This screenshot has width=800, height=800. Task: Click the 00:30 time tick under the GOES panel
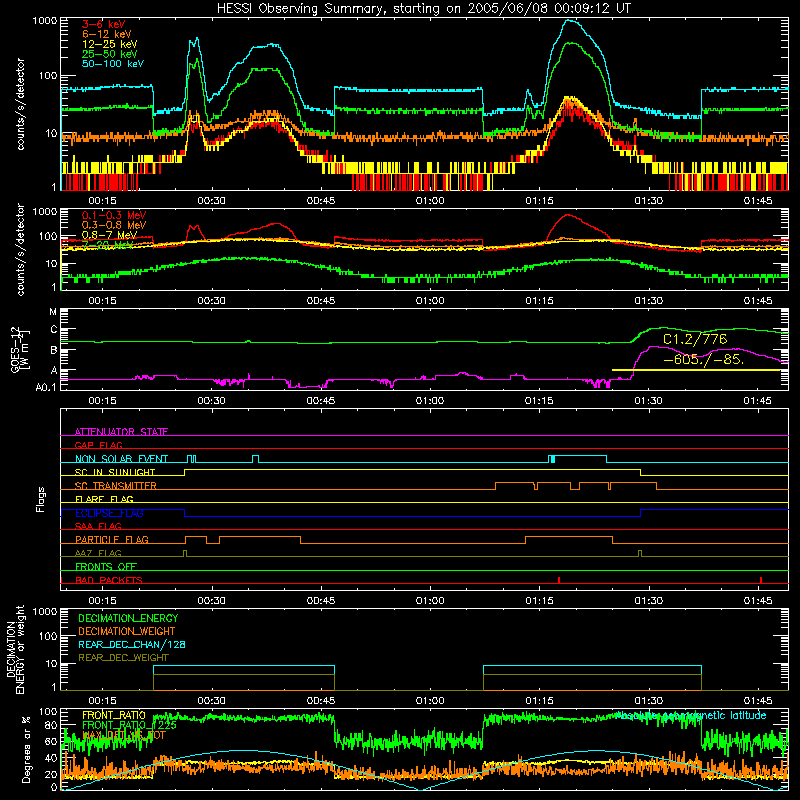[211, 401]
